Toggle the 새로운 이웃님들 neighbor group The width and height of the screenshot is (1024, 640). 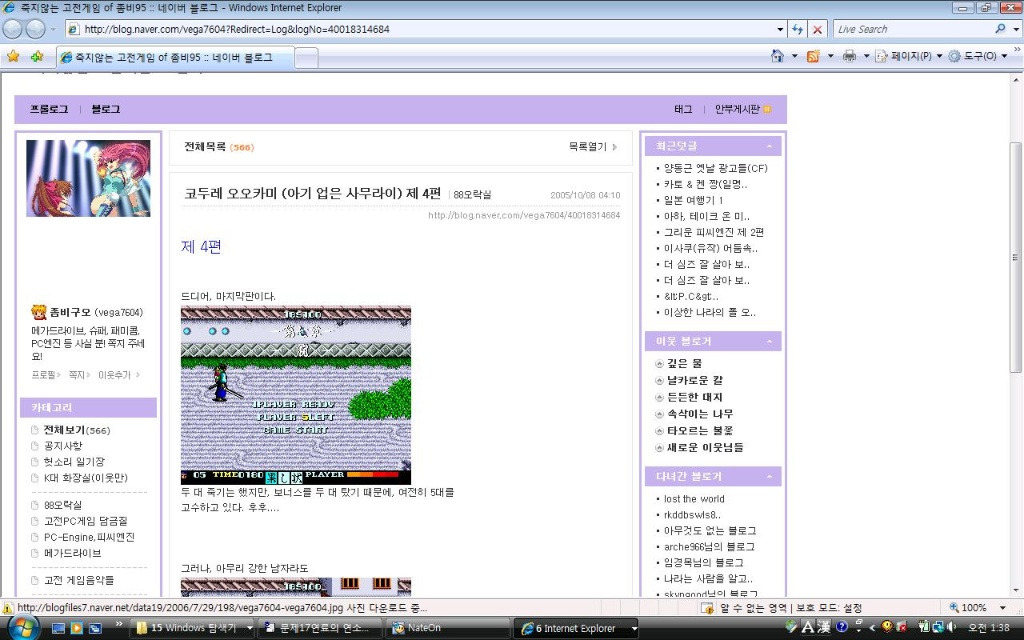tap(659, 447)
